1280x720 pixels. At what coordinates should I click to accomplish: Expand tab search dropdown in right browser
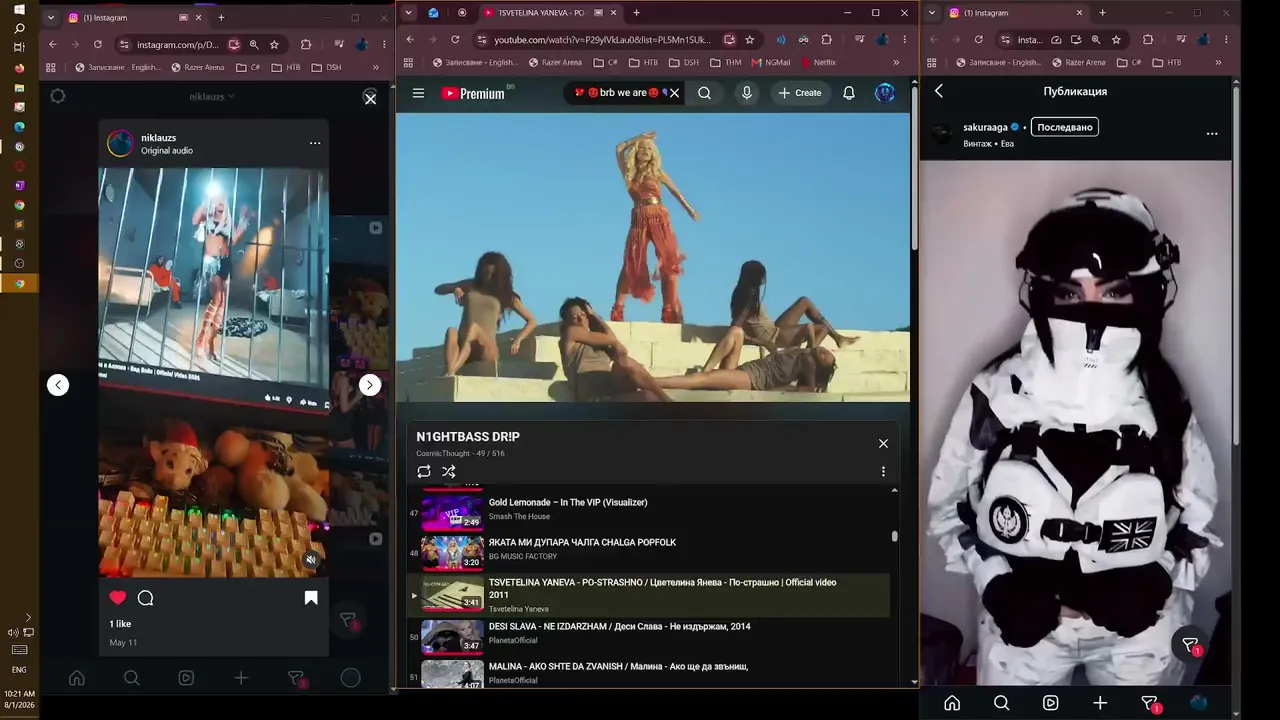pyautogui.click(x=932, y=13)
